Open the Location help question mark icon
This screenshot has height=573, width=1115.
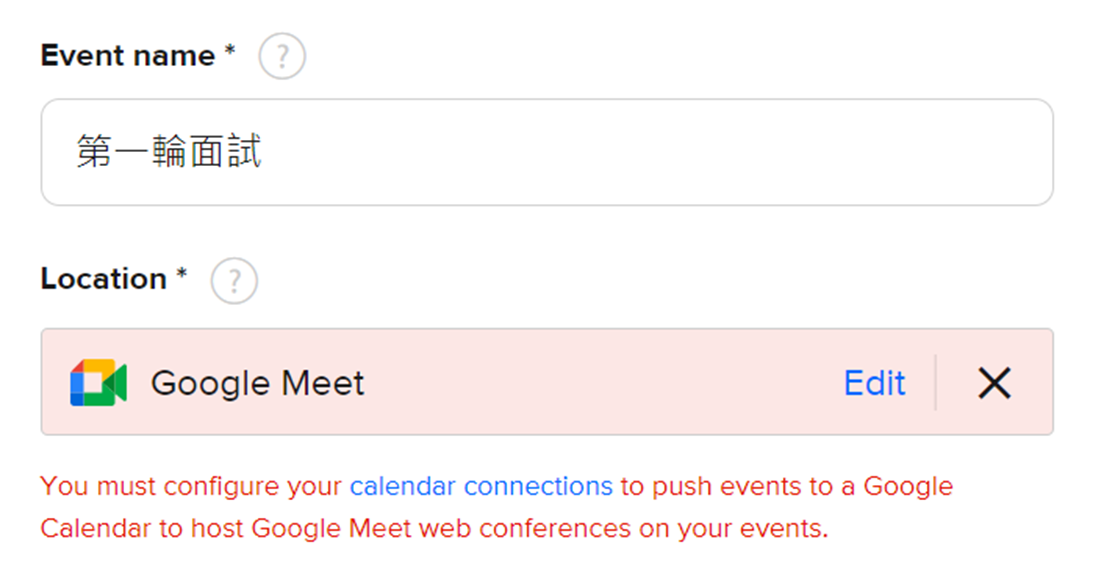234,281
